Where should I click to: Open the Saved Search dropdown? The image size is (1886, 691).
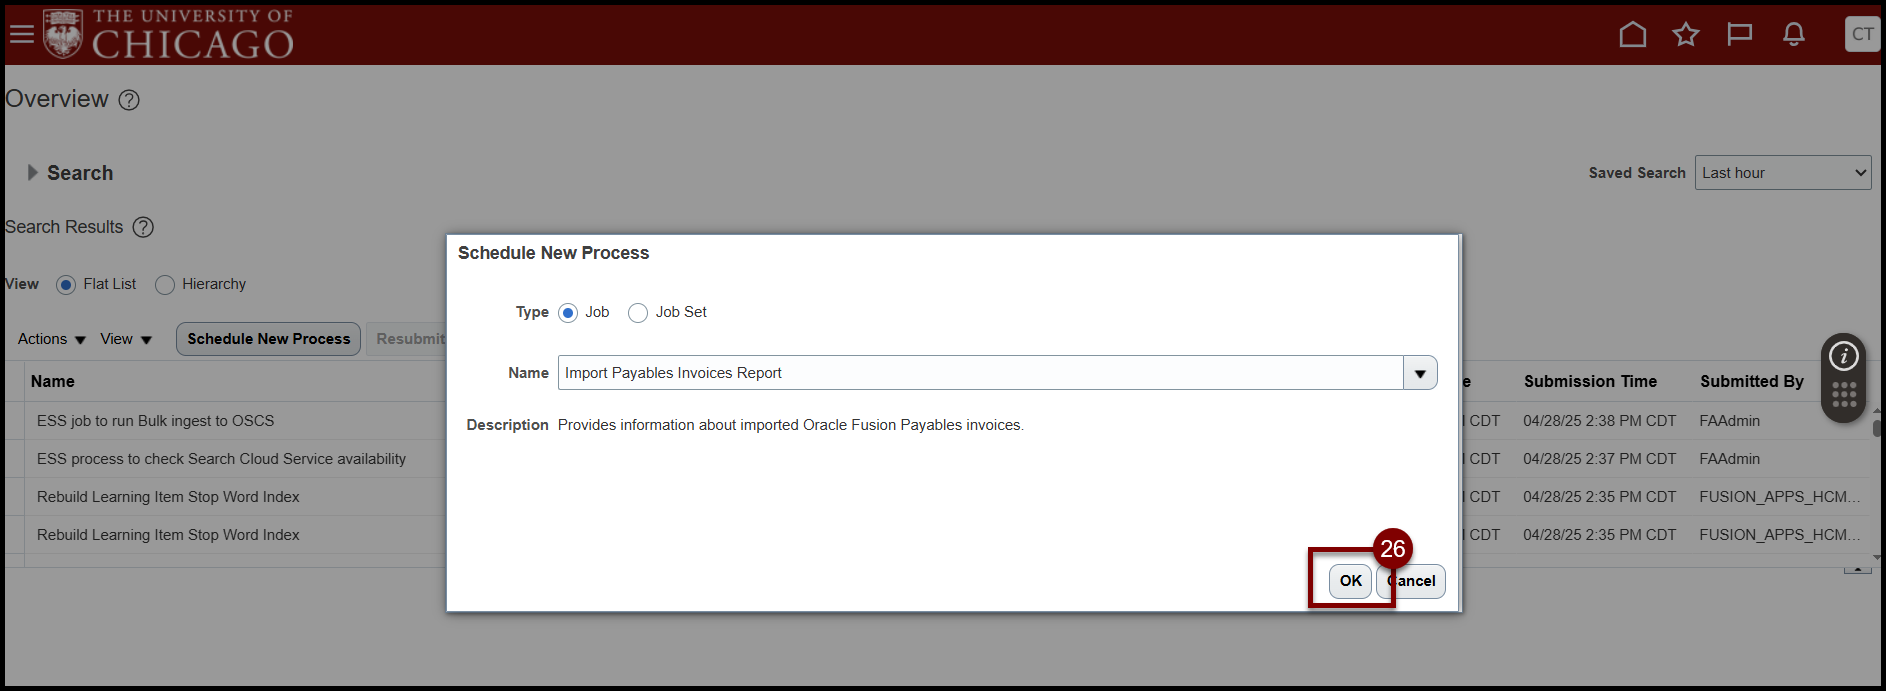click(1782, 173)
